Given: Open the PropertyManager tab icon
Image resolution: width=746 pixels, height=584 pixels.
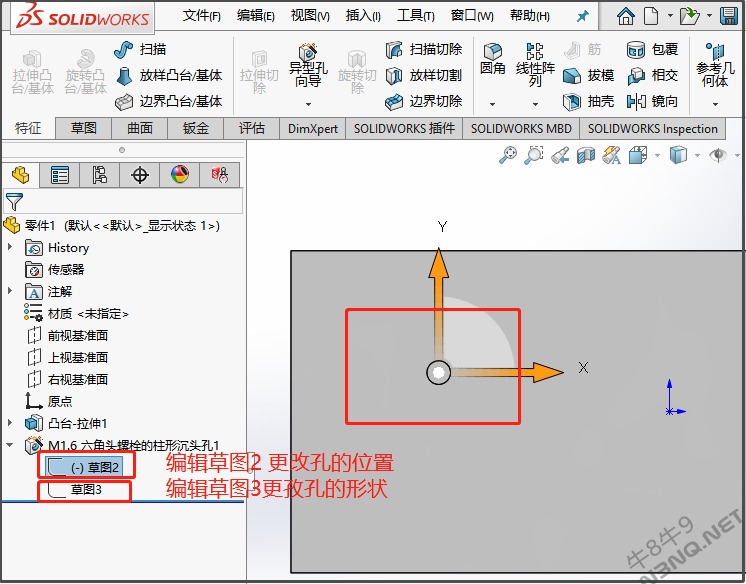Looking at the screenshot, I should coord(59,175).
